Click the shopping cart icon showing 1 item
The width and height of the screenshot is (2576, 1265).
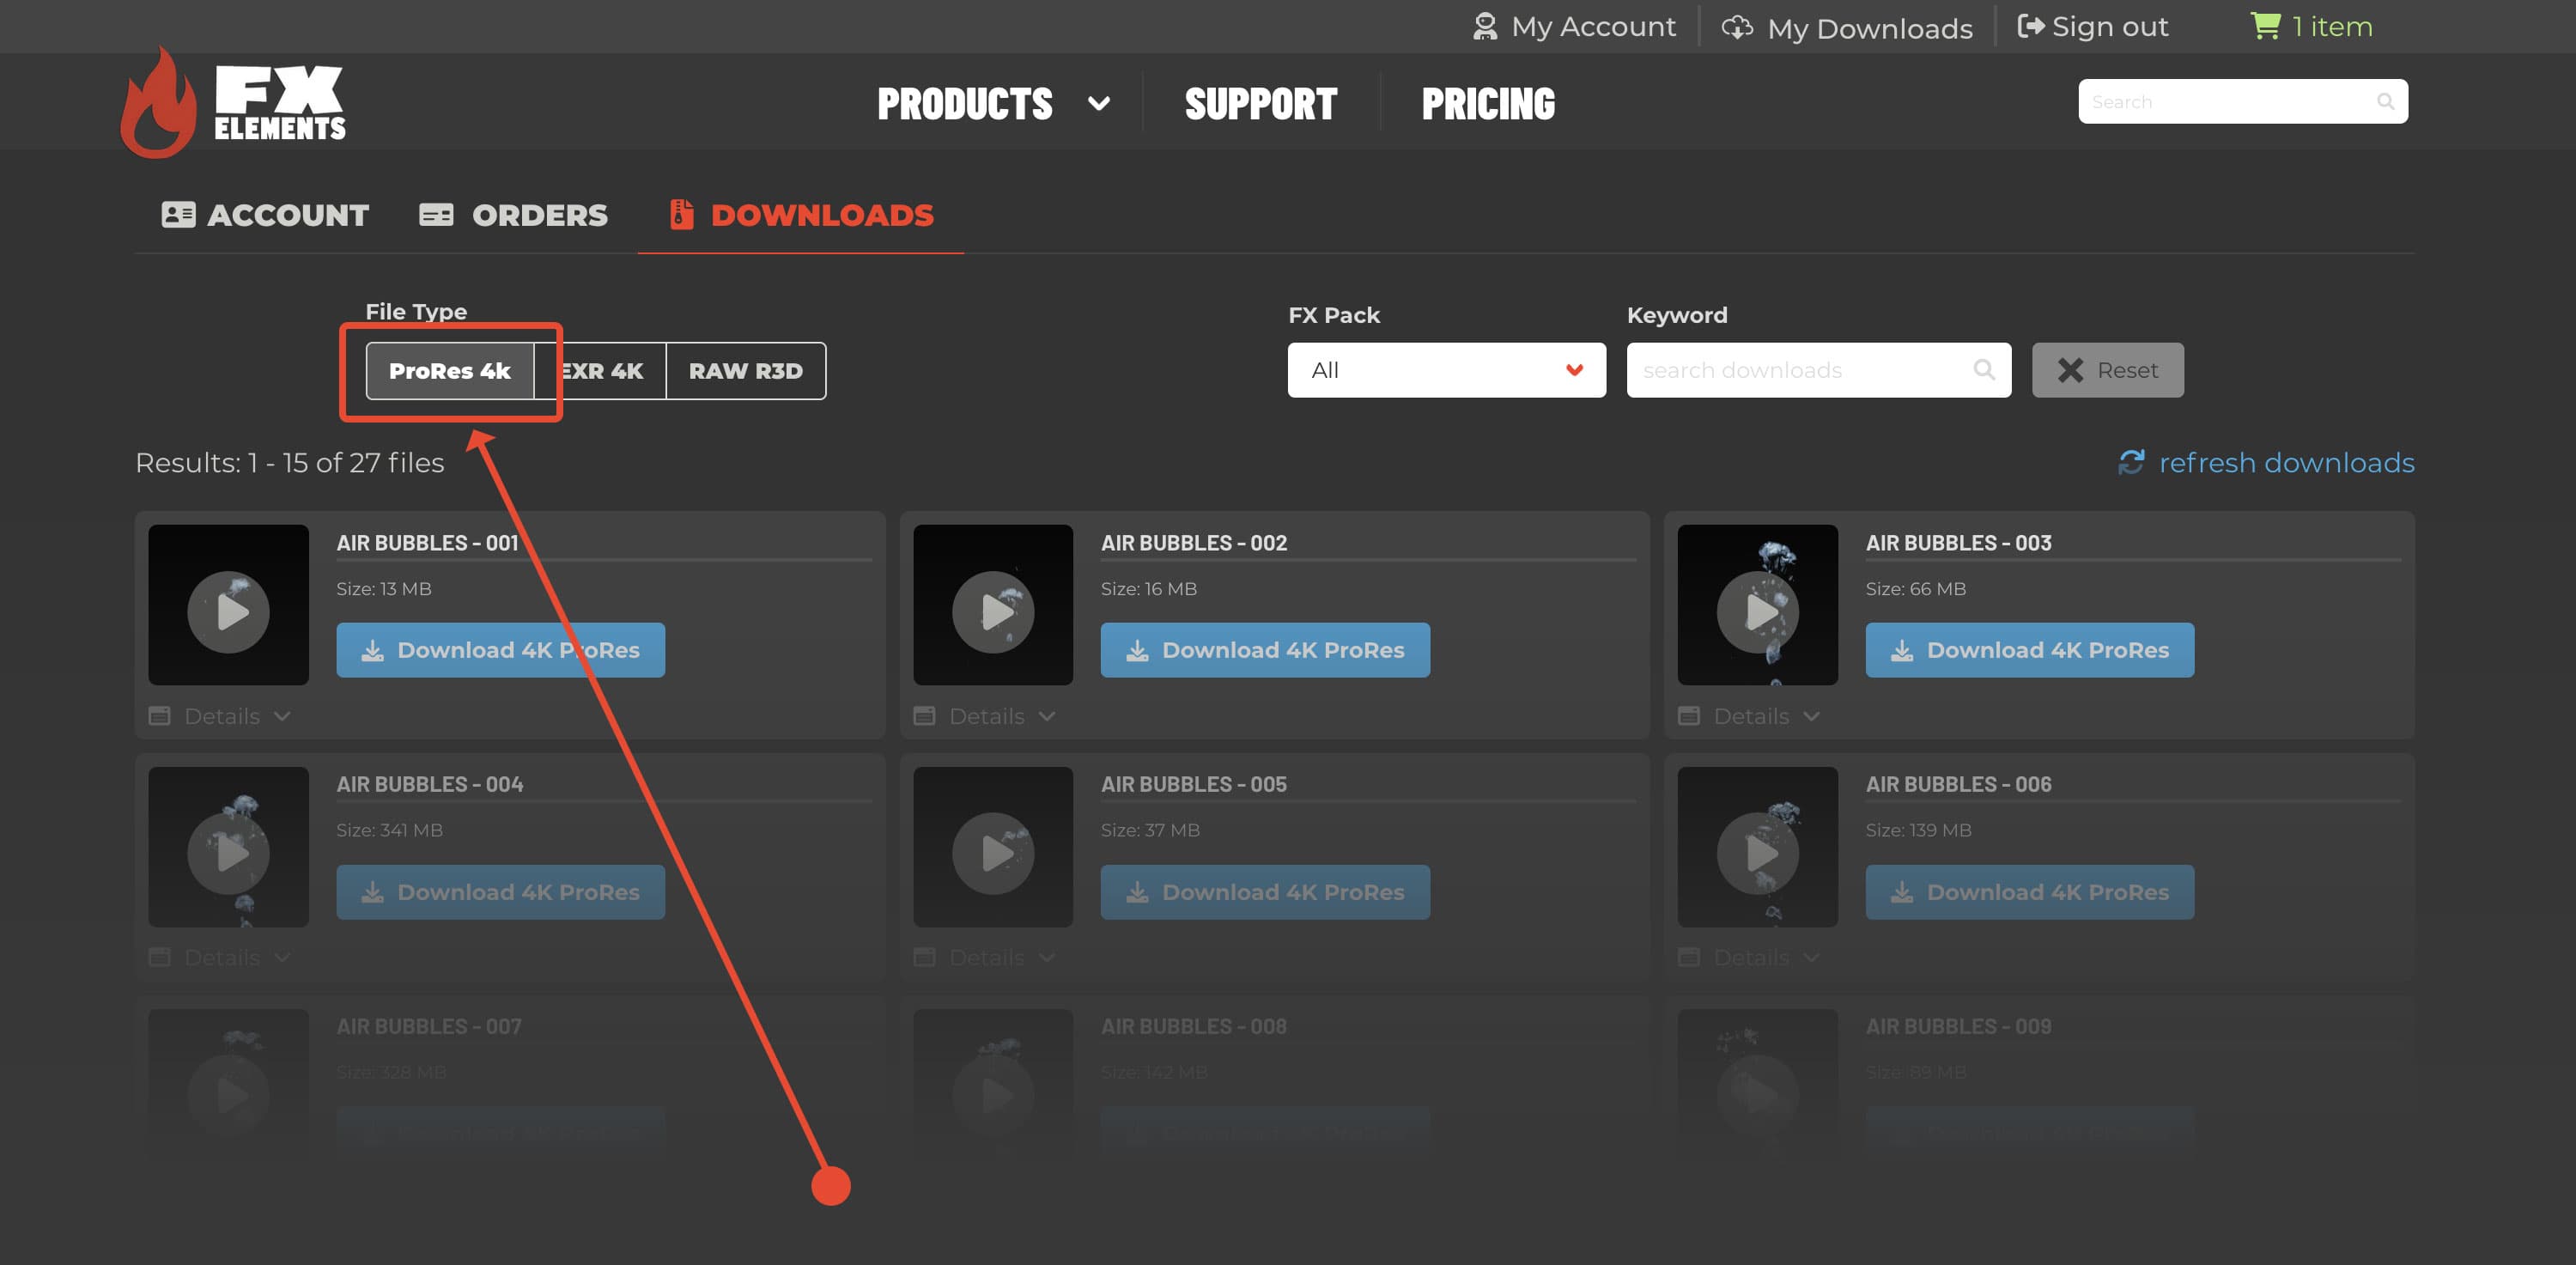[2264, 26]
